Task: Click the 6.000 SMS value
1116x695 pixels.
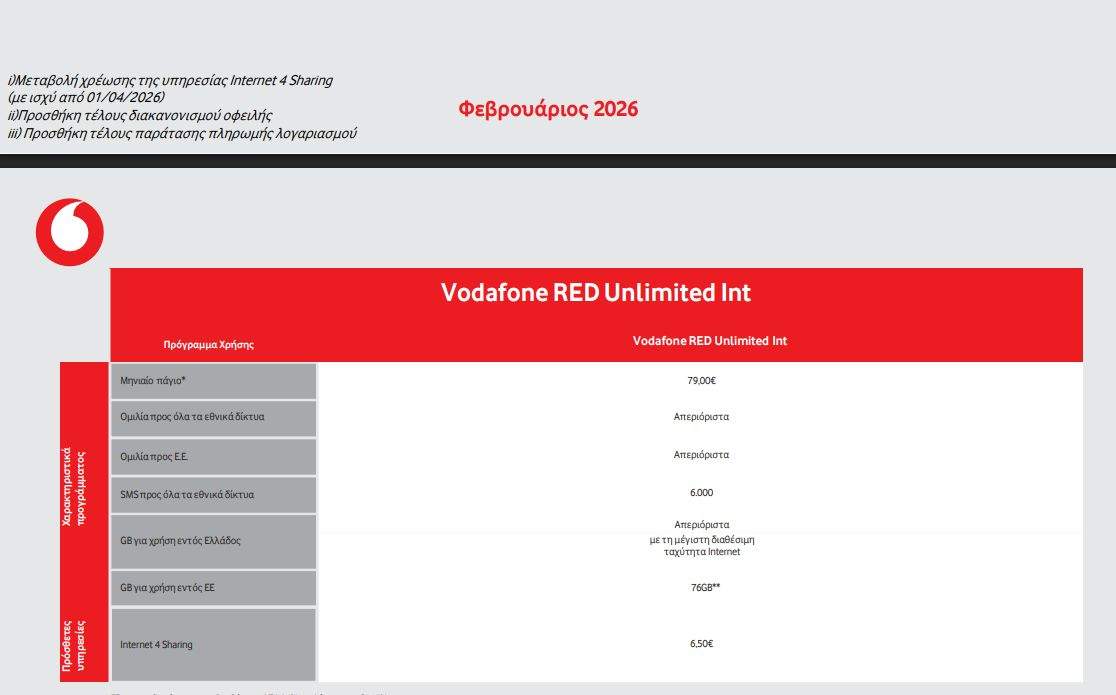Action: pyautogui.click(x=701, y=492)
